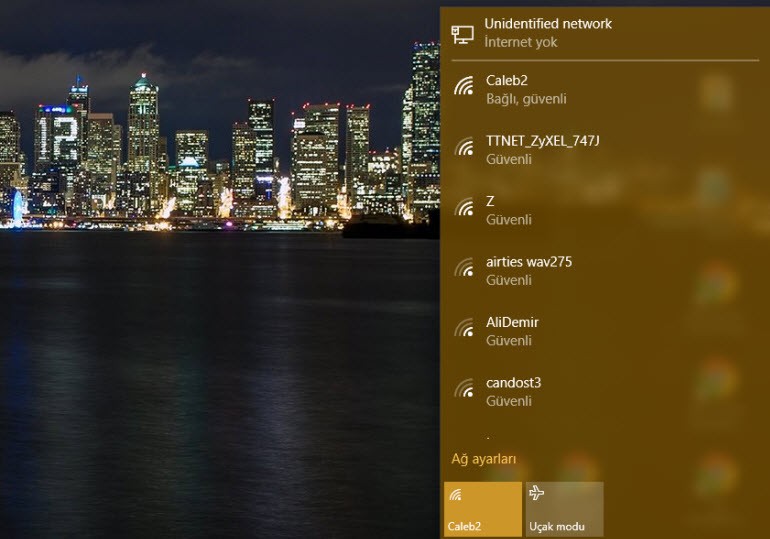Open Ağ ayarları network settings link
The width and height of the screenshot is (770, 539).
tap(484, 459)
